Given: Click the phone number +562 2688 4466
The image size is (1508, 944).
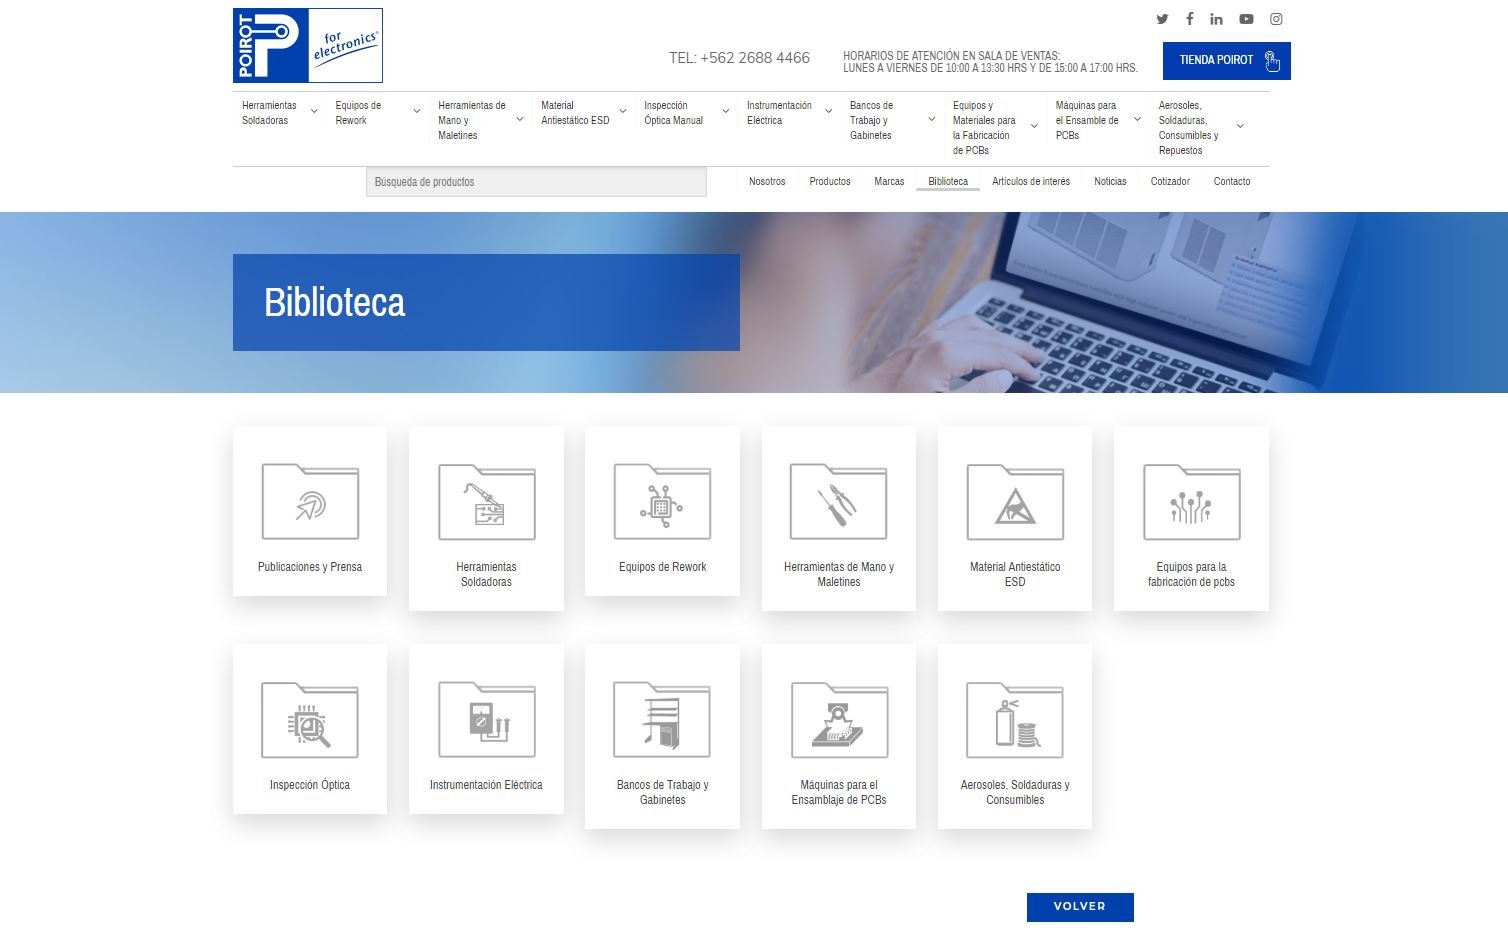Looking at the screenshot, I should (x=755, y=58).
